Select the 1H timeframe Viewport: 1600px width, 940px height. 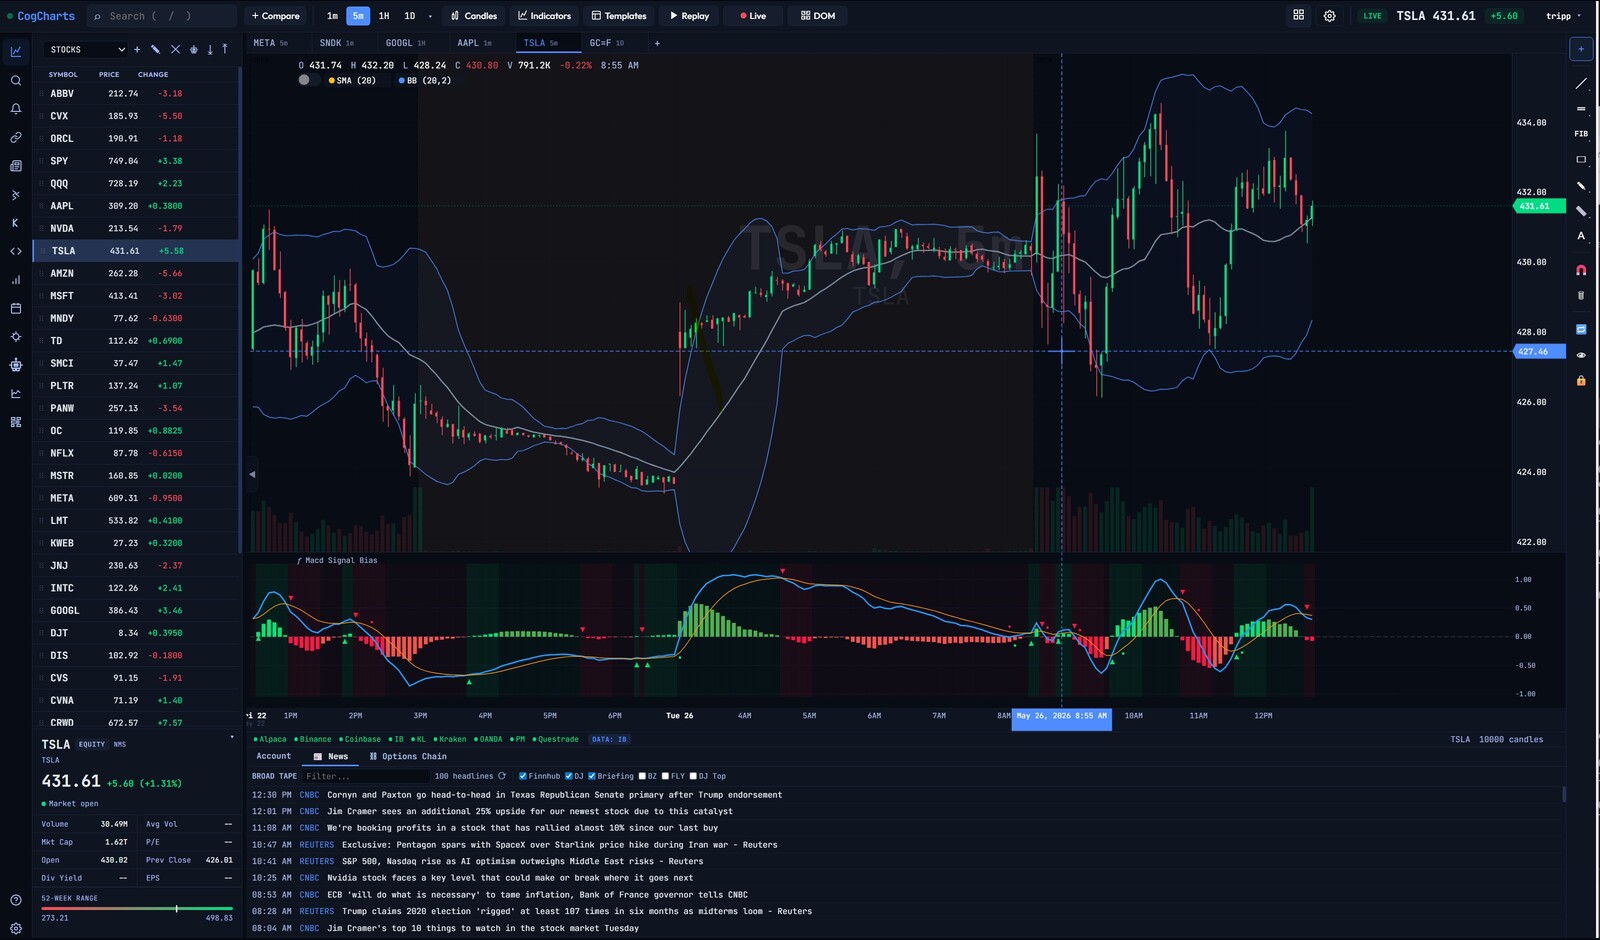tap(384, 16)
